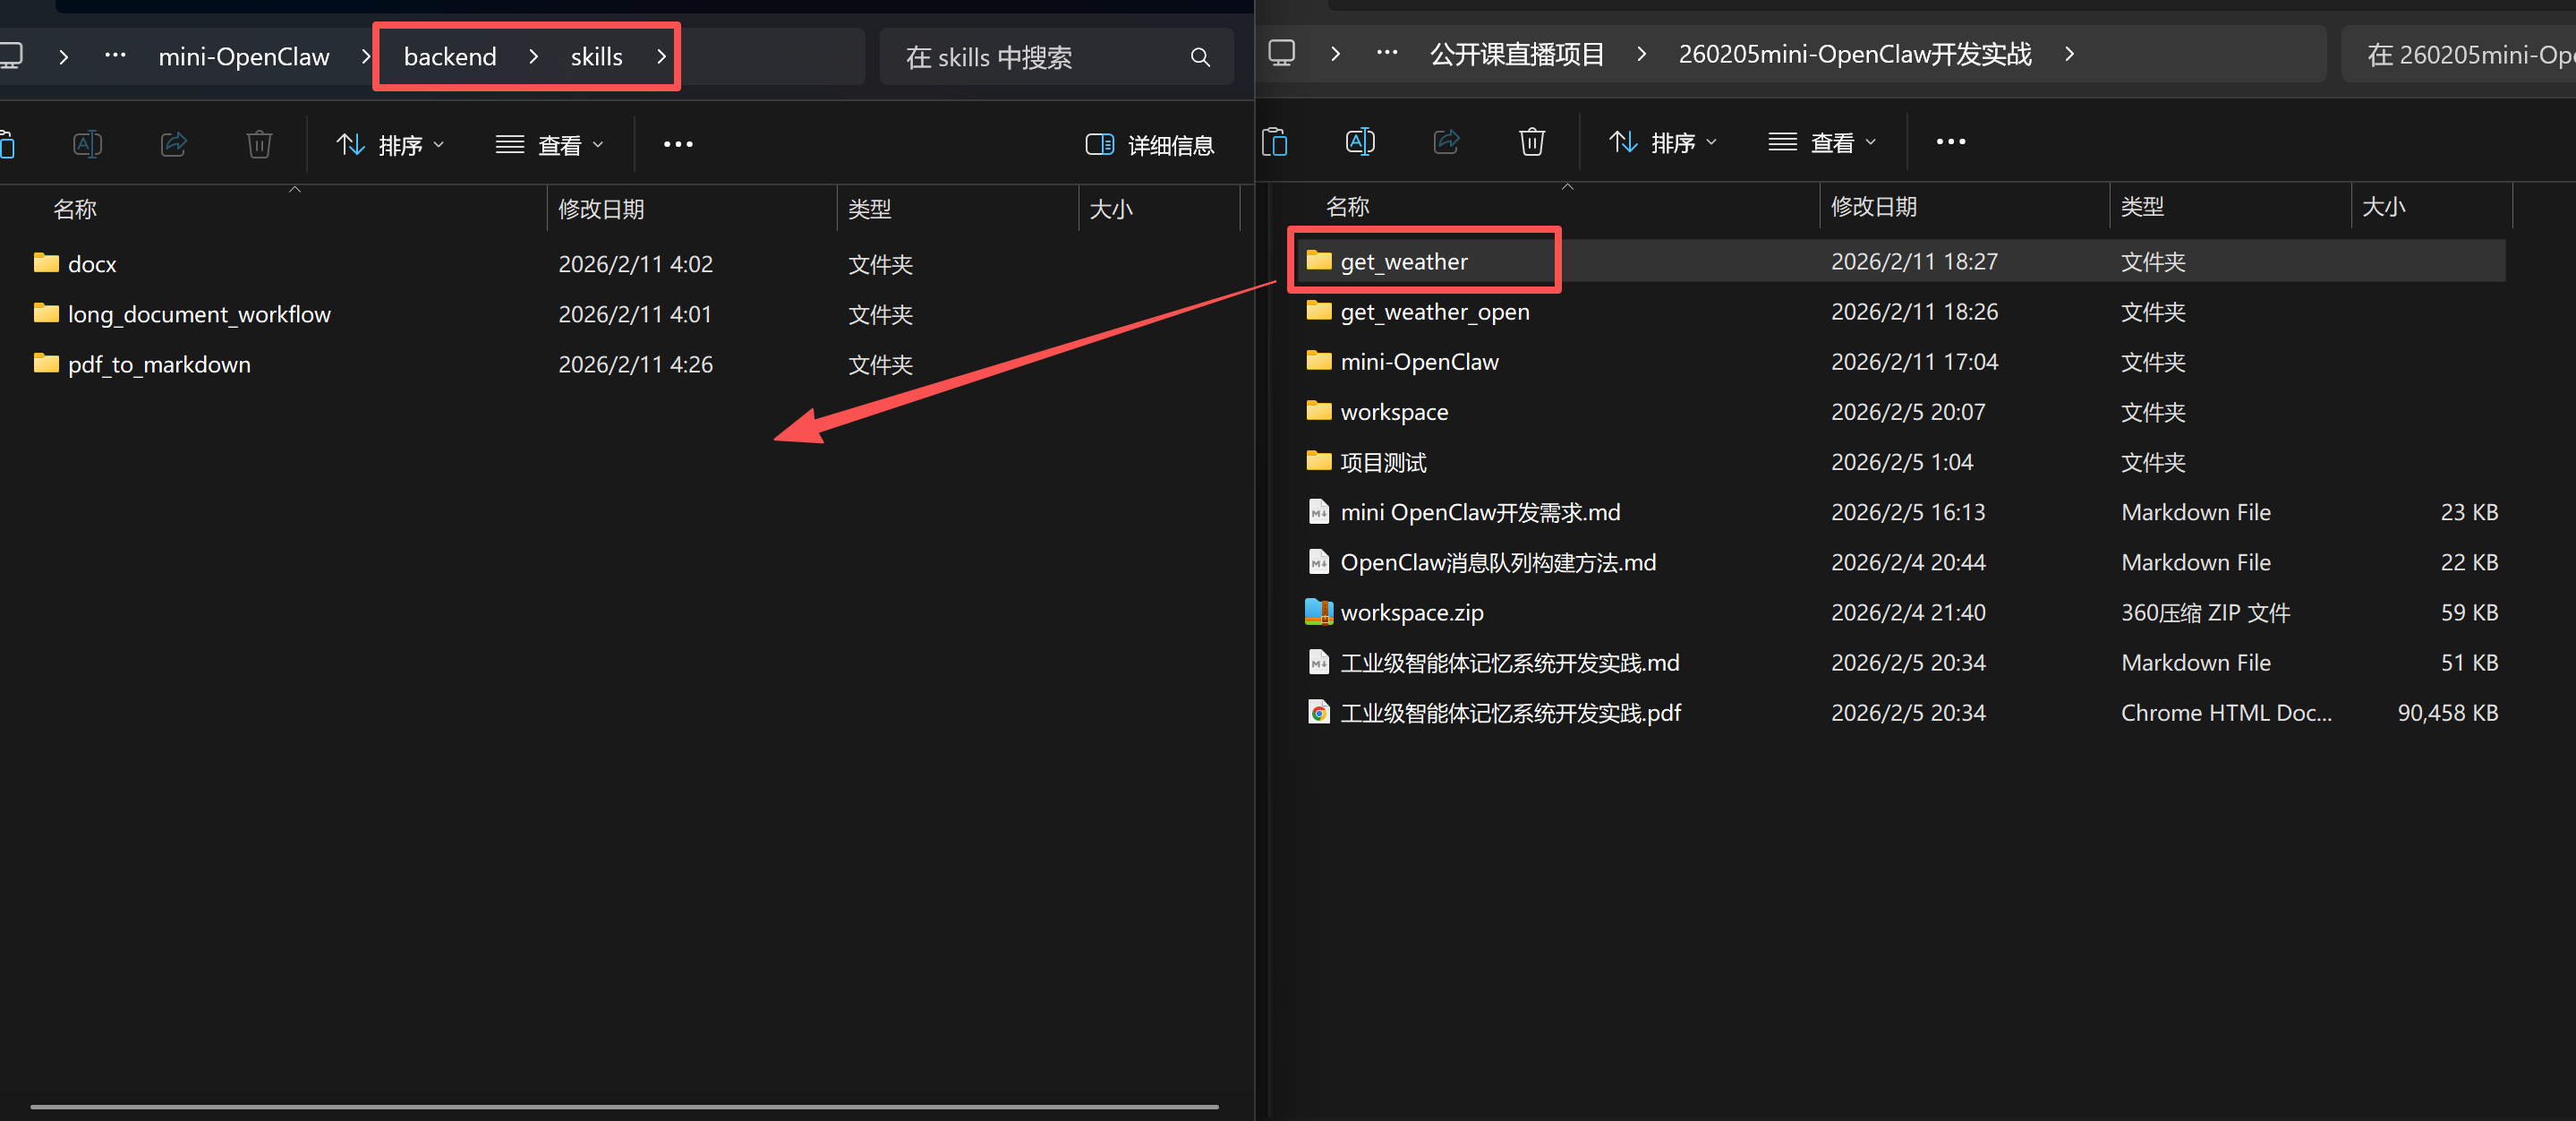Image resolution: width=2576 pixels, height=1121 pixels.
Task: Click 360压缩 ZIP 文件 type cell
Action: click(x=2205, y=612)
